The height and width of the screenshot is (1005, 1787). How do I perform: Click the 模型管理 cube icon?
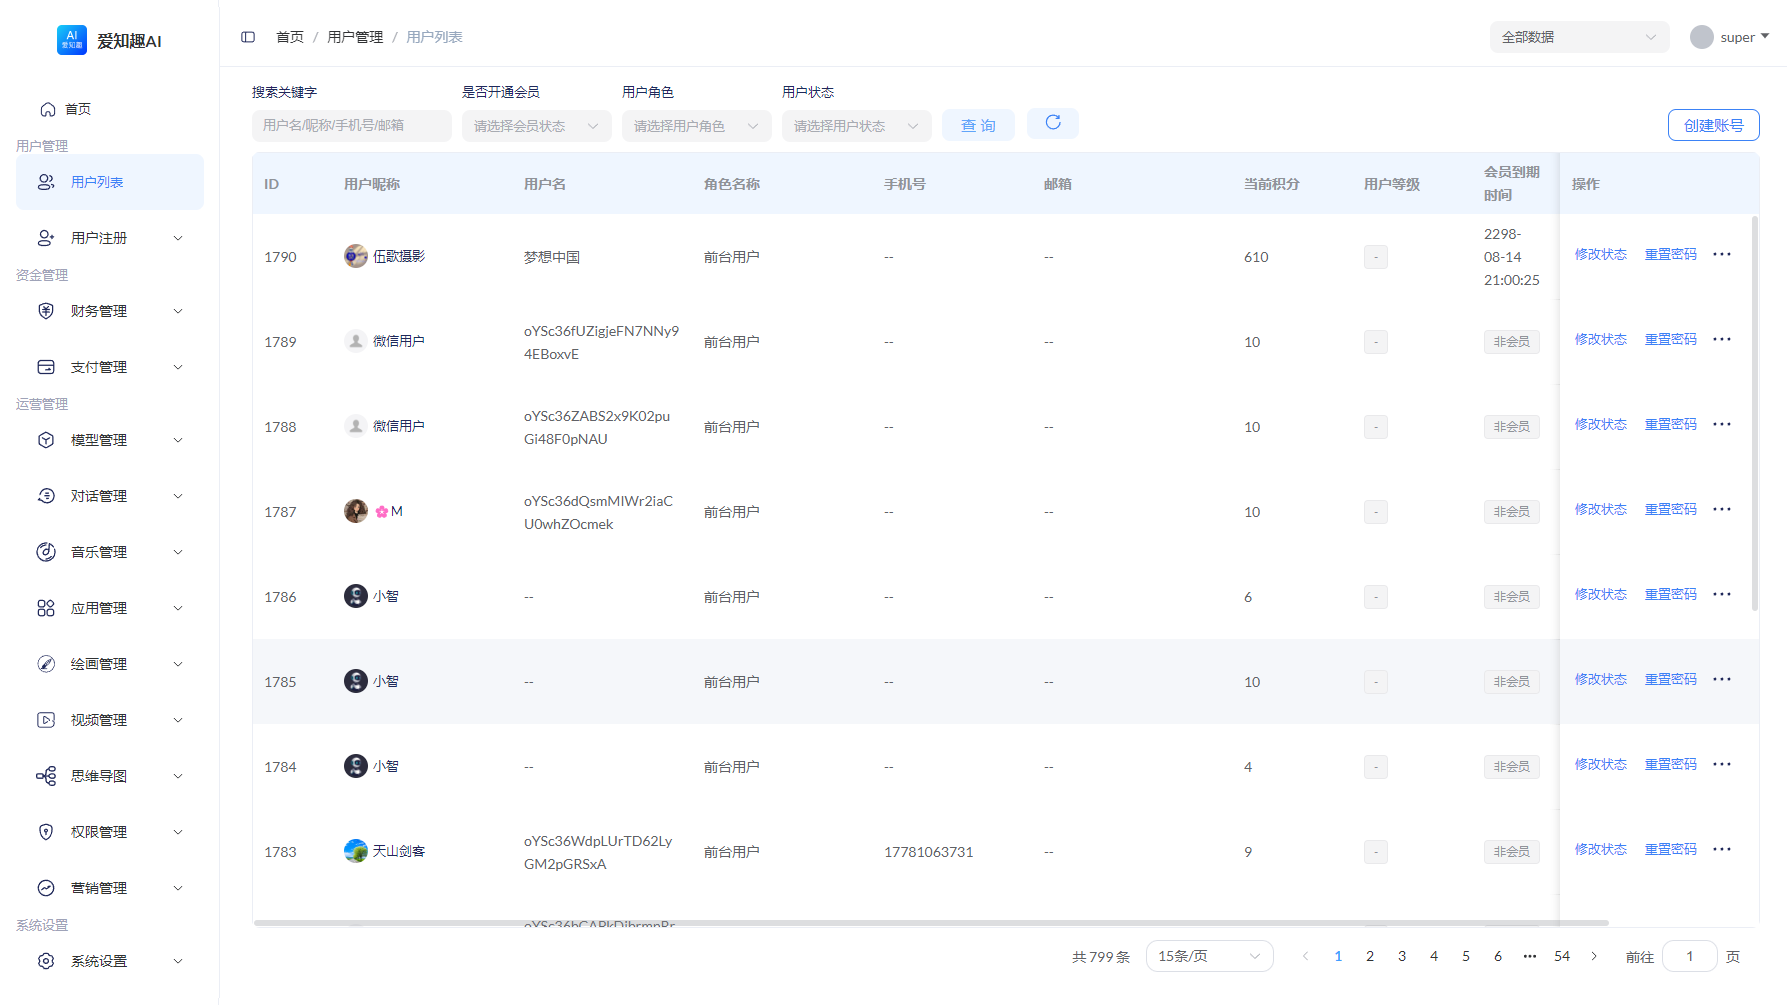[x=46, y=440]
